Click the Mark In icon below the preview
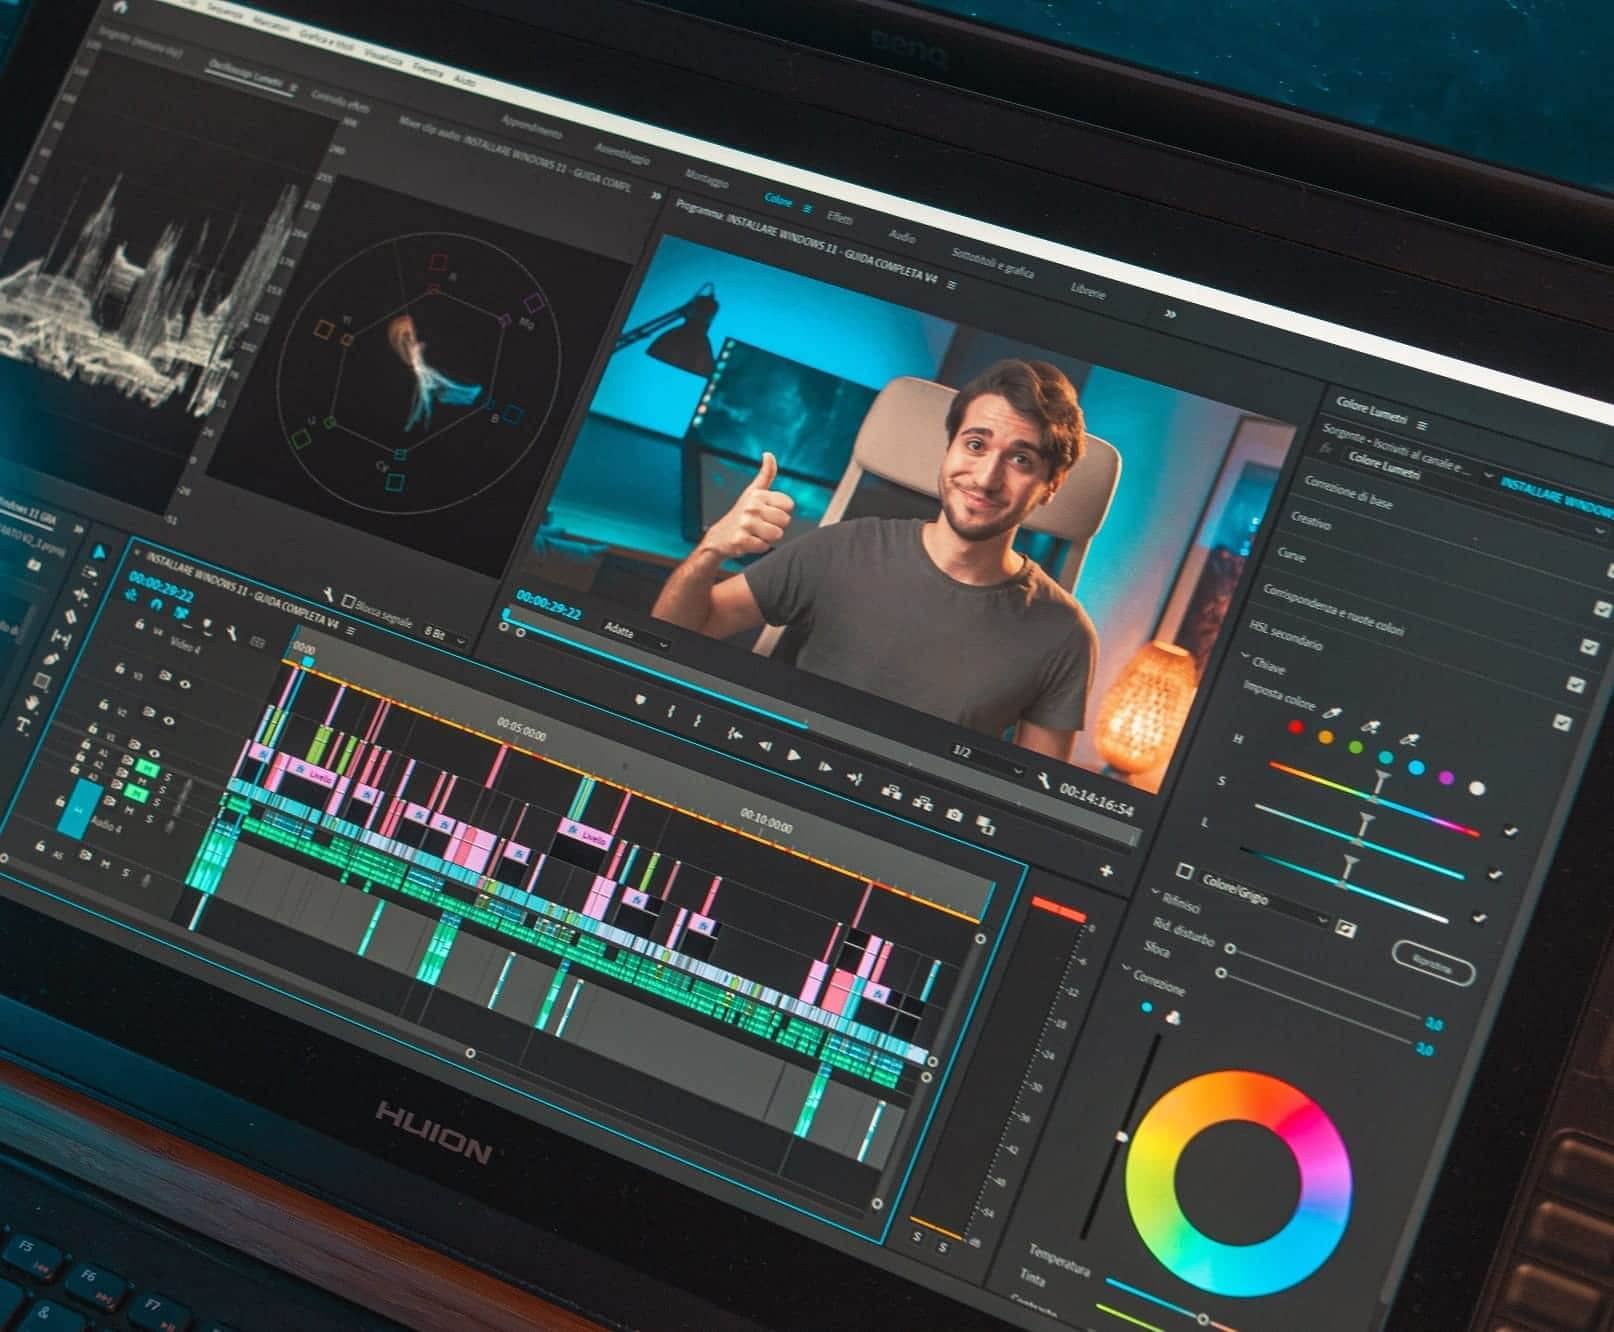Viewport: 1614px width, 1332px height. [x=671, y=713]
